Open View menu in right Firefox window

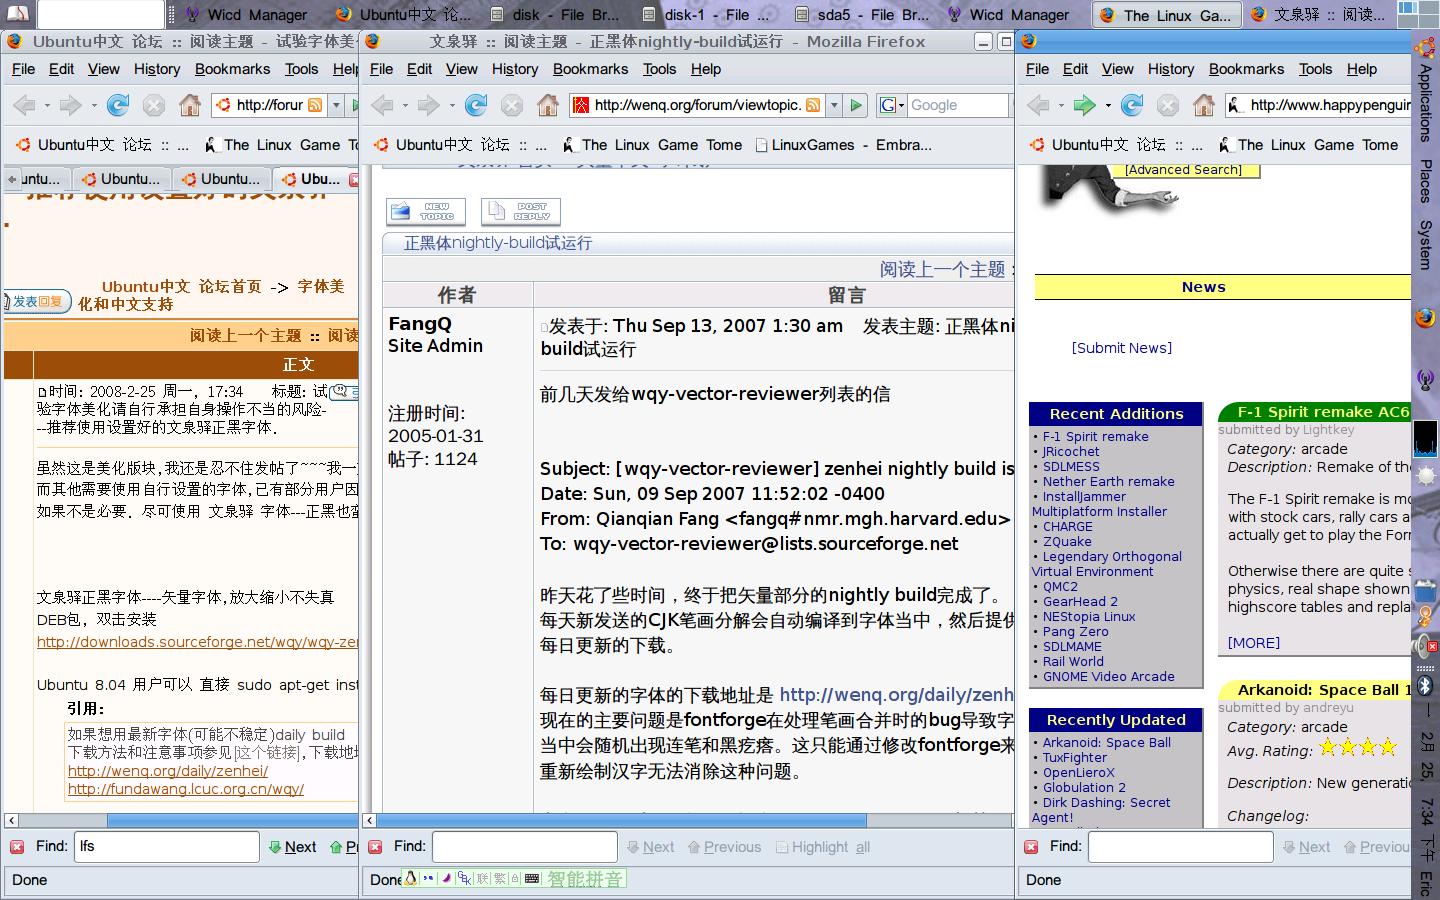(1117, 69)
